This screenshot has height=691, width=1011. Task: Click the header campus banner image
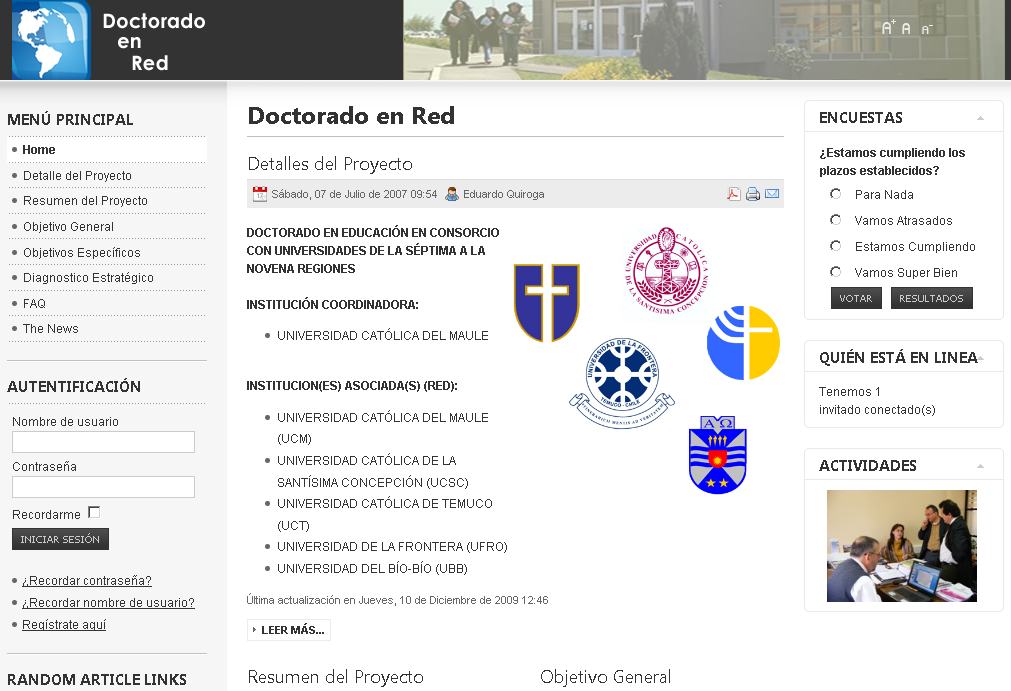point(704,40)
